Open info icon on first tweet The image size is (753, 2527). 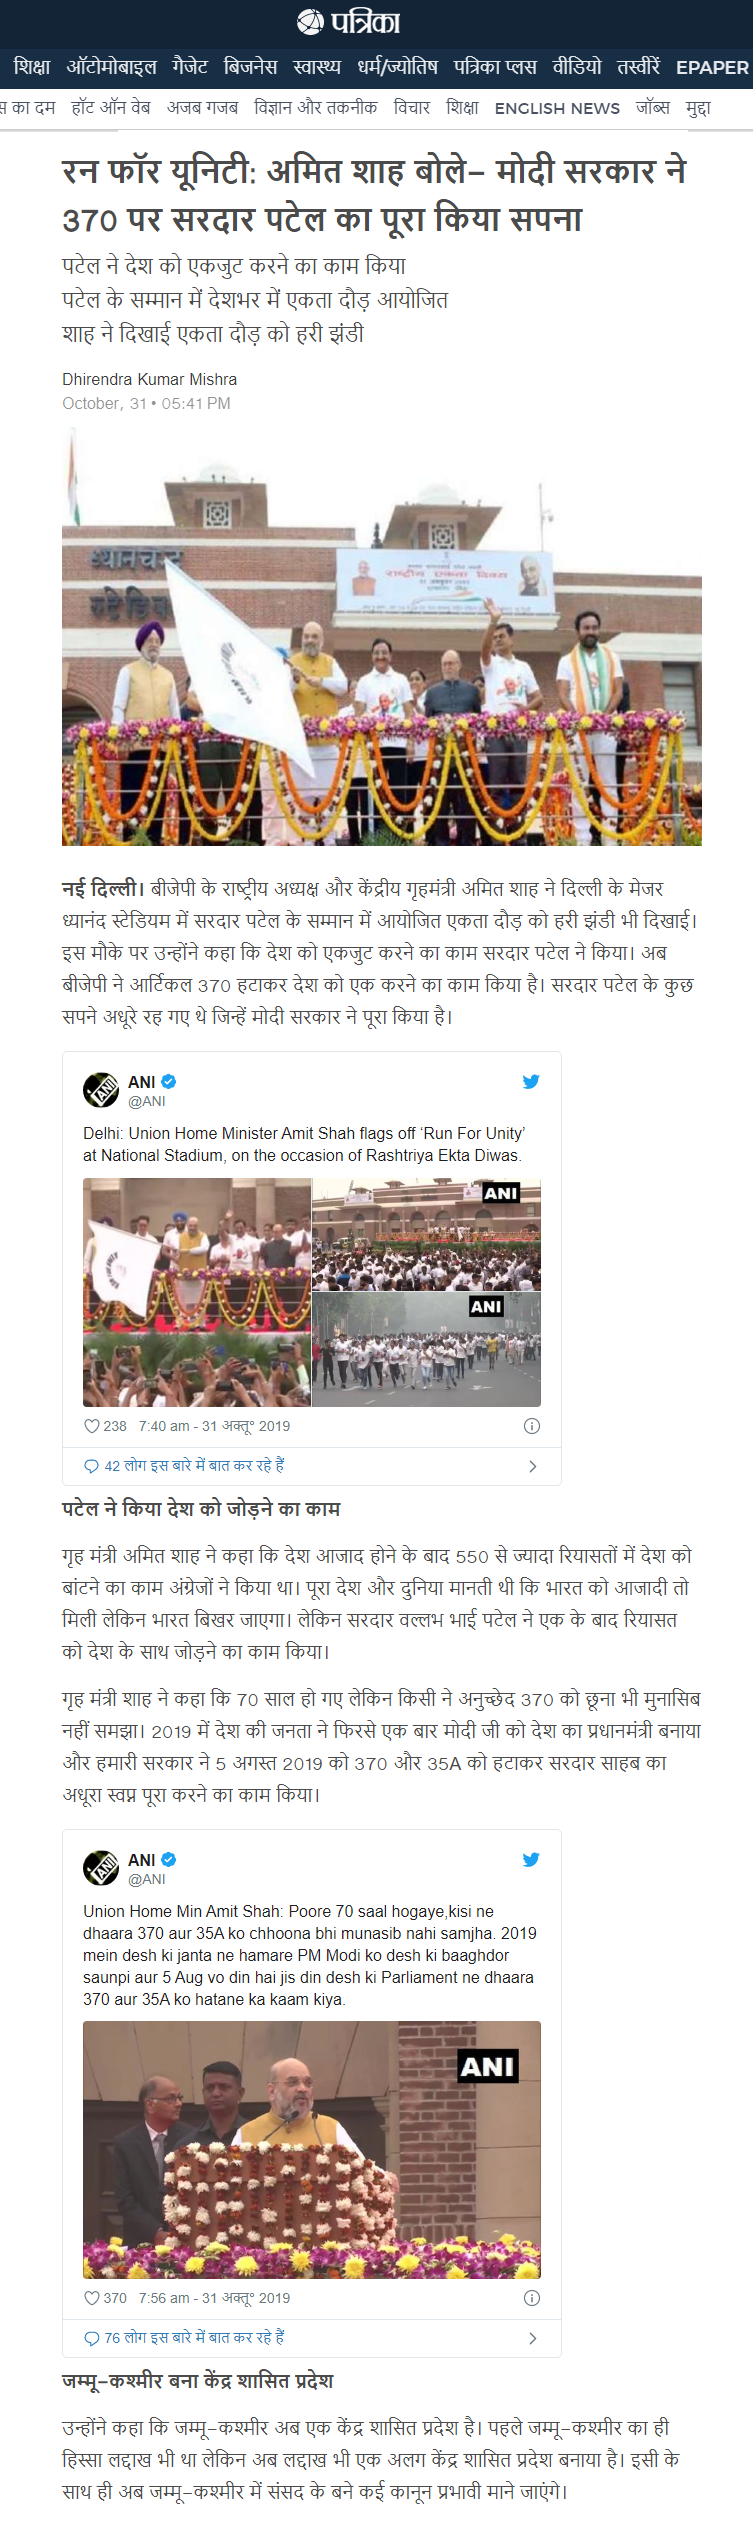tap(532, 1426)
